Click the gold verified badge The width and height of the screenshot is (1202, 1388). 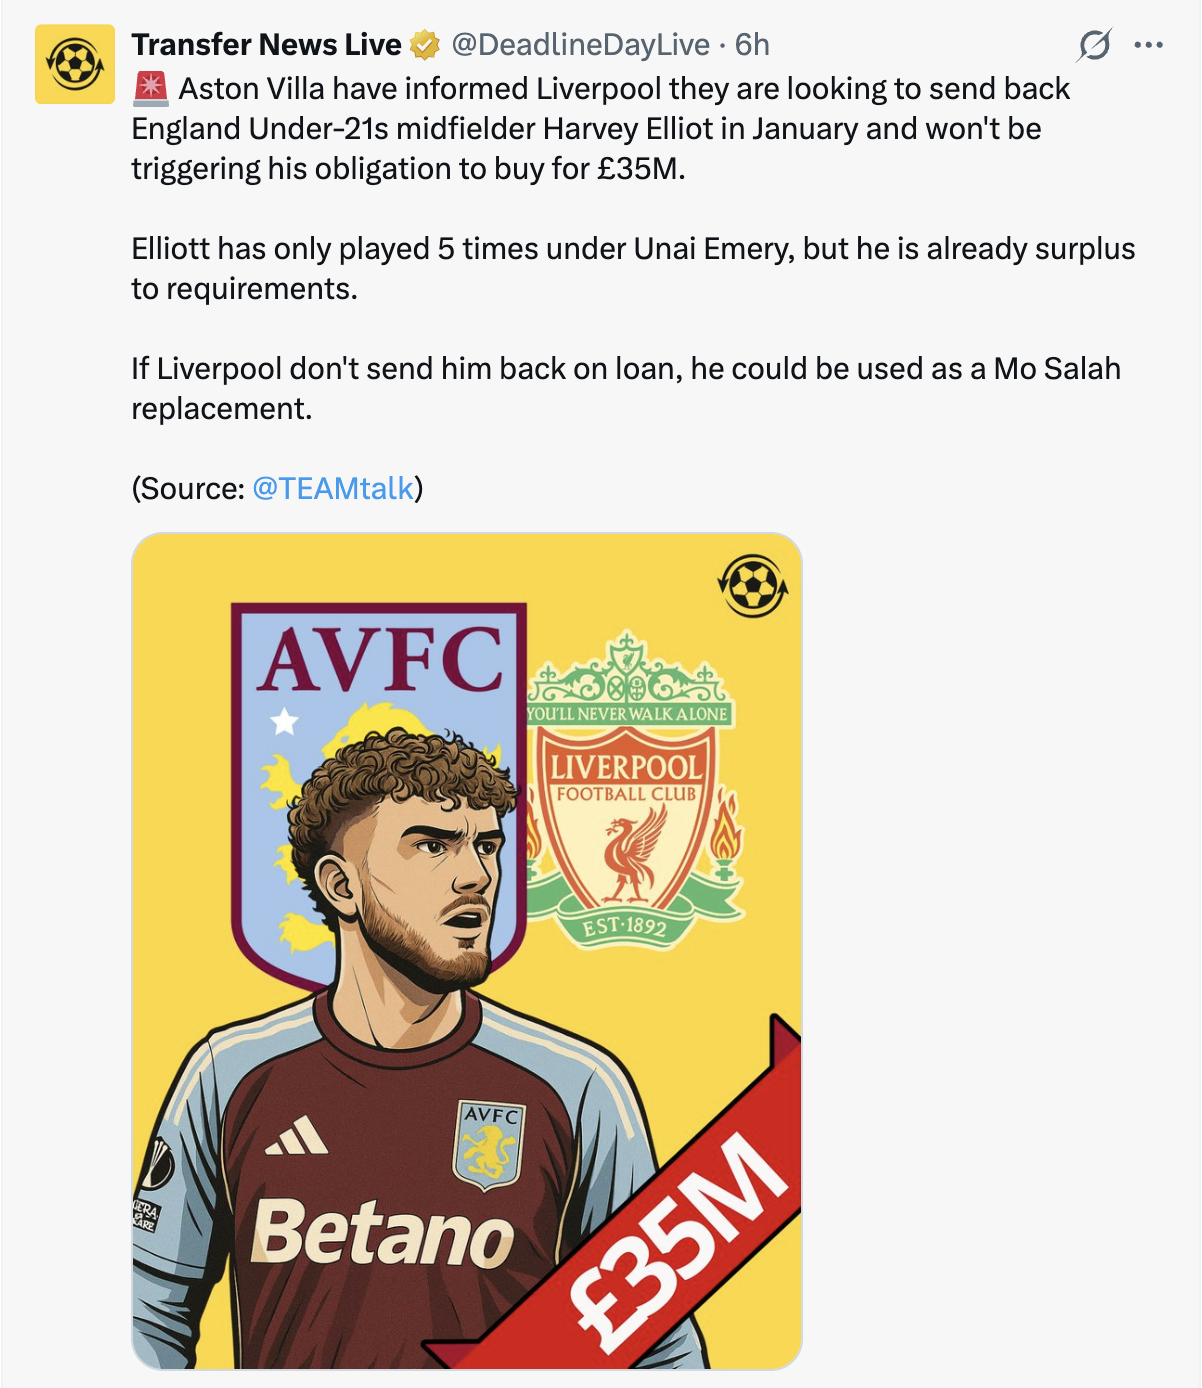[x=425, y=45]
